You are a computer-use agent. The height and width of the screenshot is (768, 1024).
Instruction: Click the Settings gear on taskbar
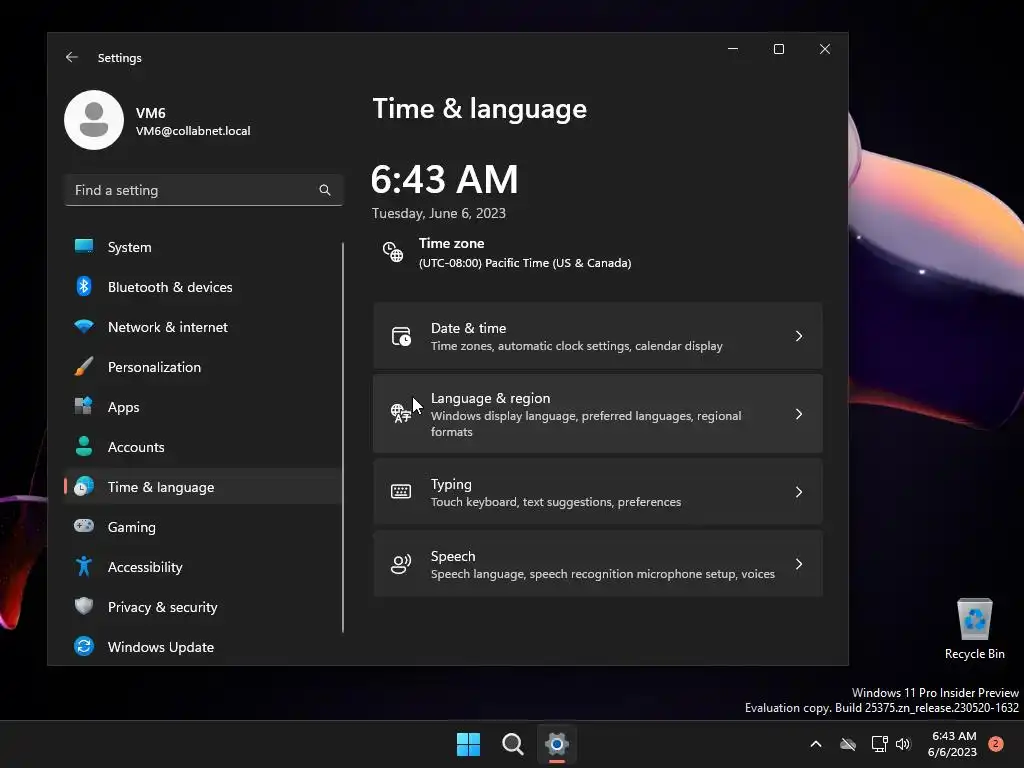tap(556, 744)
